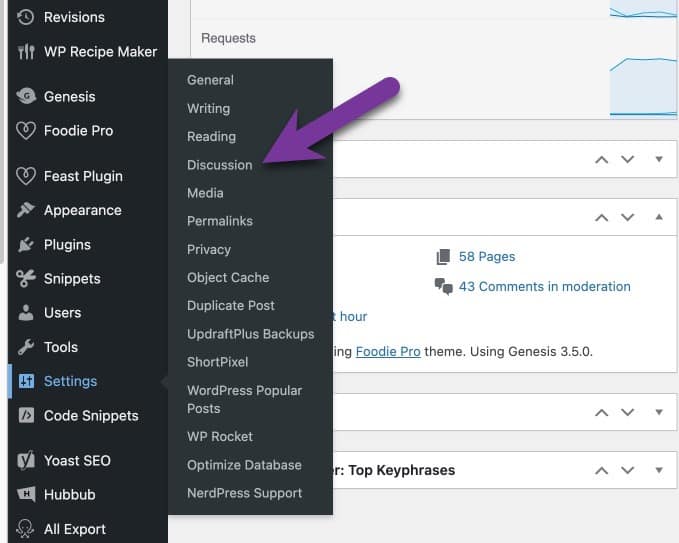Viewport: 679px width, 543px height.
Task: Move Top Keyphrases widget up
Action: coord(601,470)
